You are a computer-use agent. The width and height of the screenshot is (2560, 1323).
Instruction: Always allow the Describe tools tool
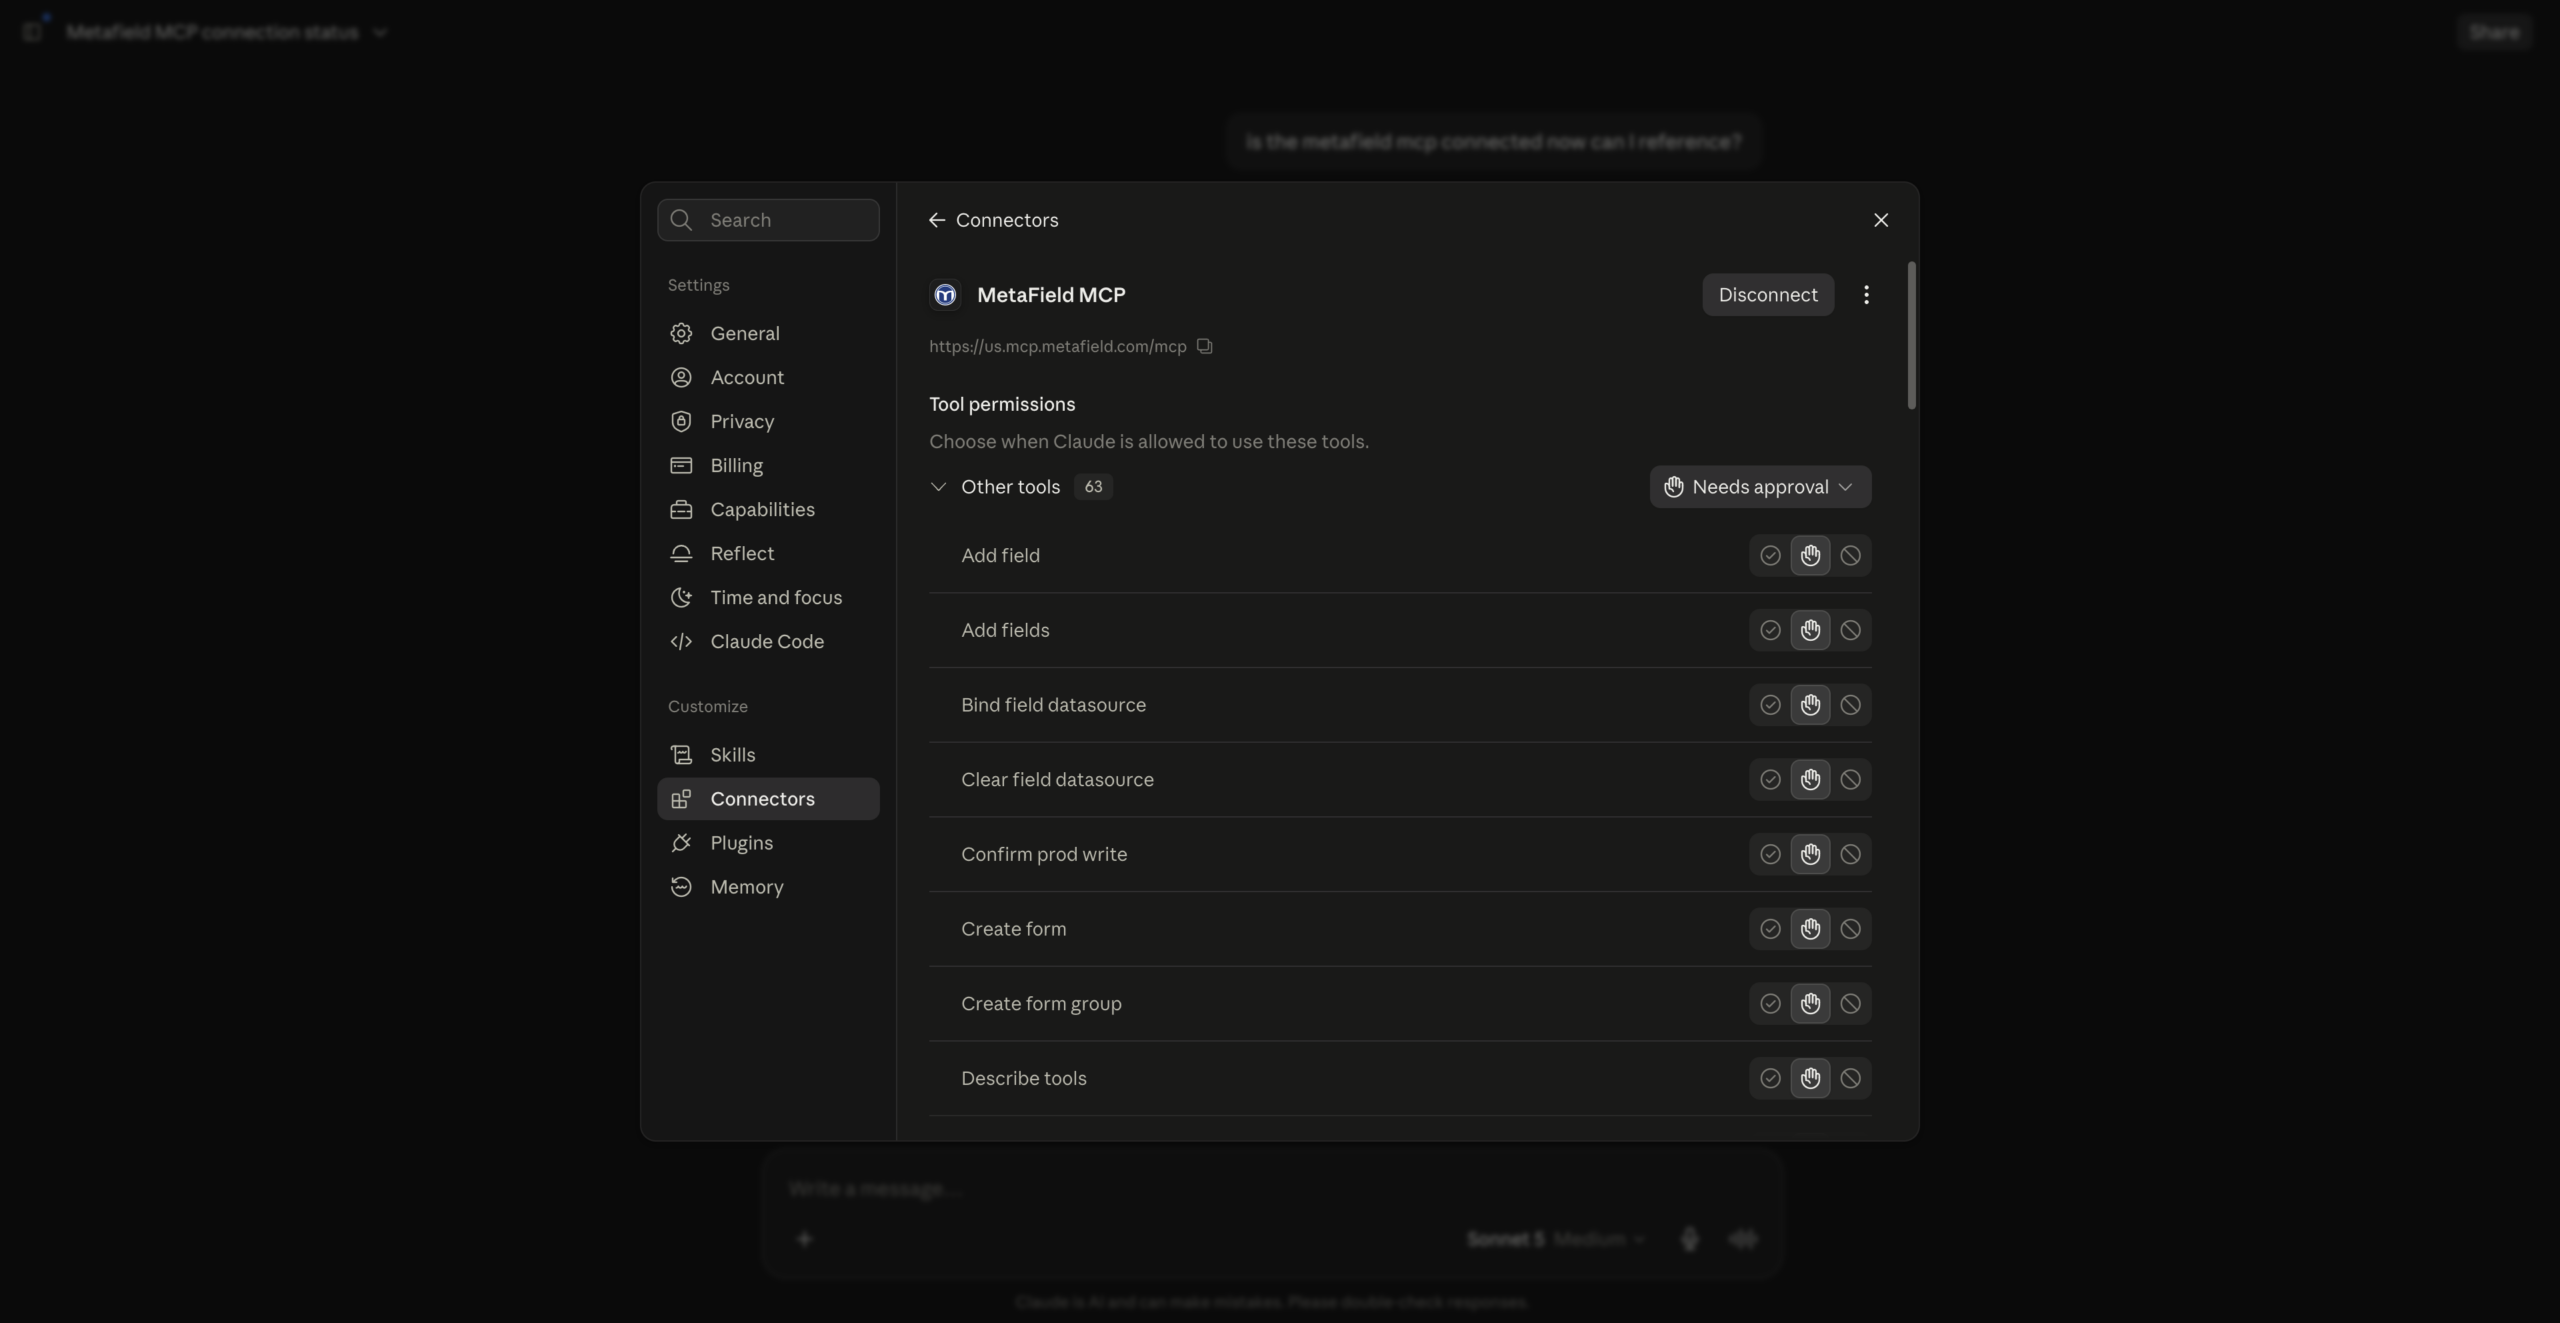click(1770, 1078)
